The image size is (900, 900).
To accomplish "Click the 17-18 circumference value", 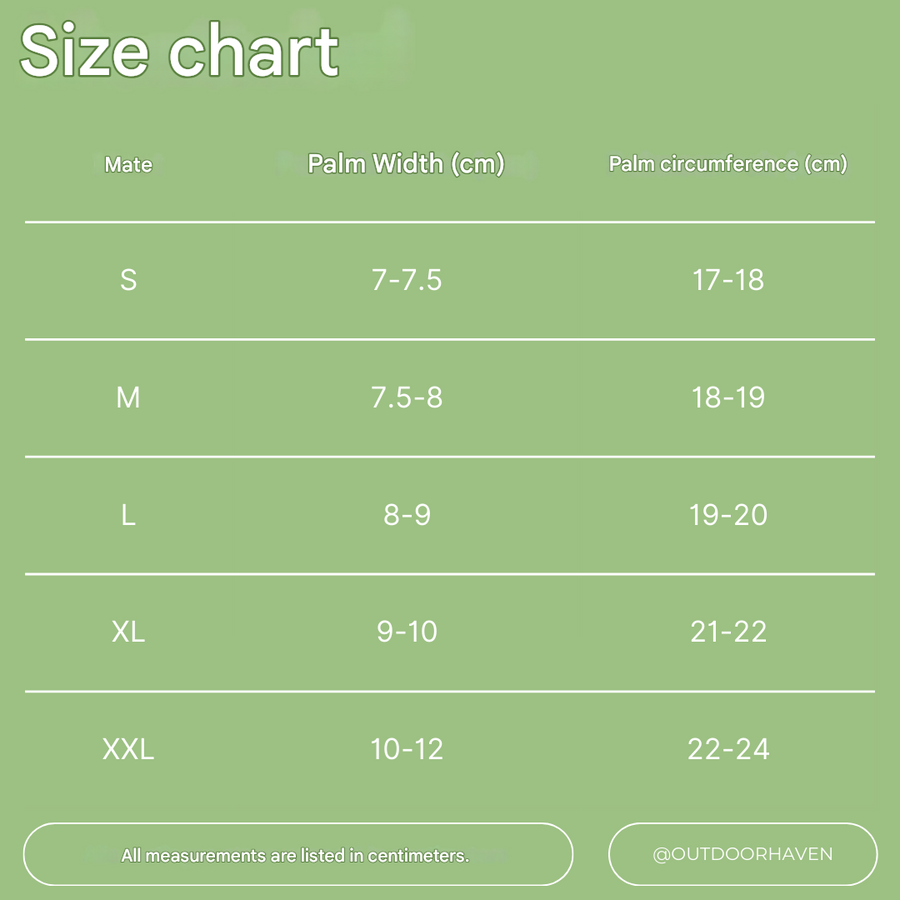I will [x=728, y=280].
